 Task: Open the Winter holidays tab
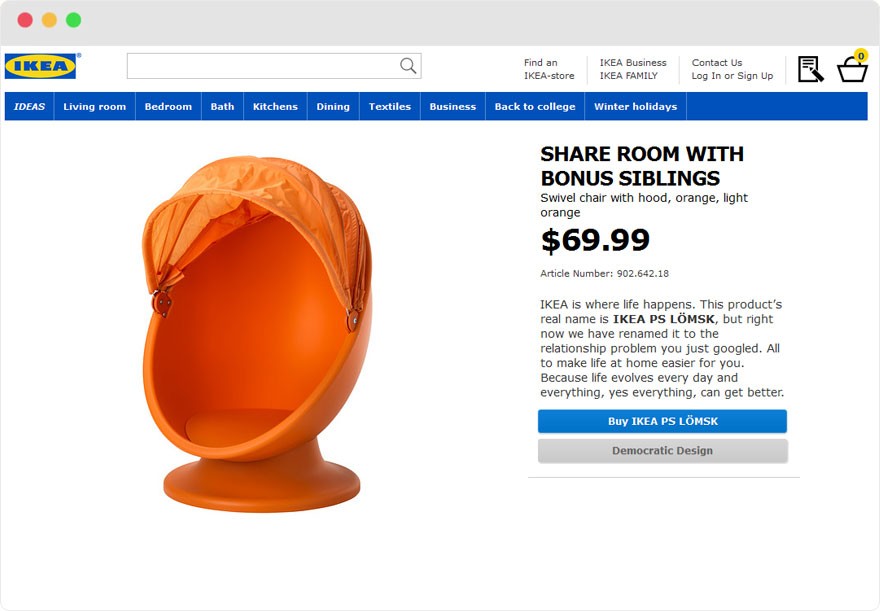coord(635,107)
